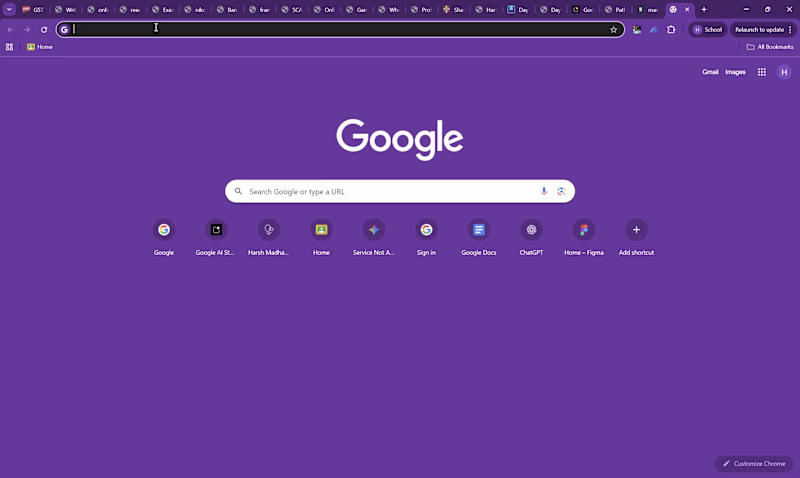The width and height of the screenshot is (800, 478).
Task: Start voice search with microphone icon
Action: (x=544, y=191)
